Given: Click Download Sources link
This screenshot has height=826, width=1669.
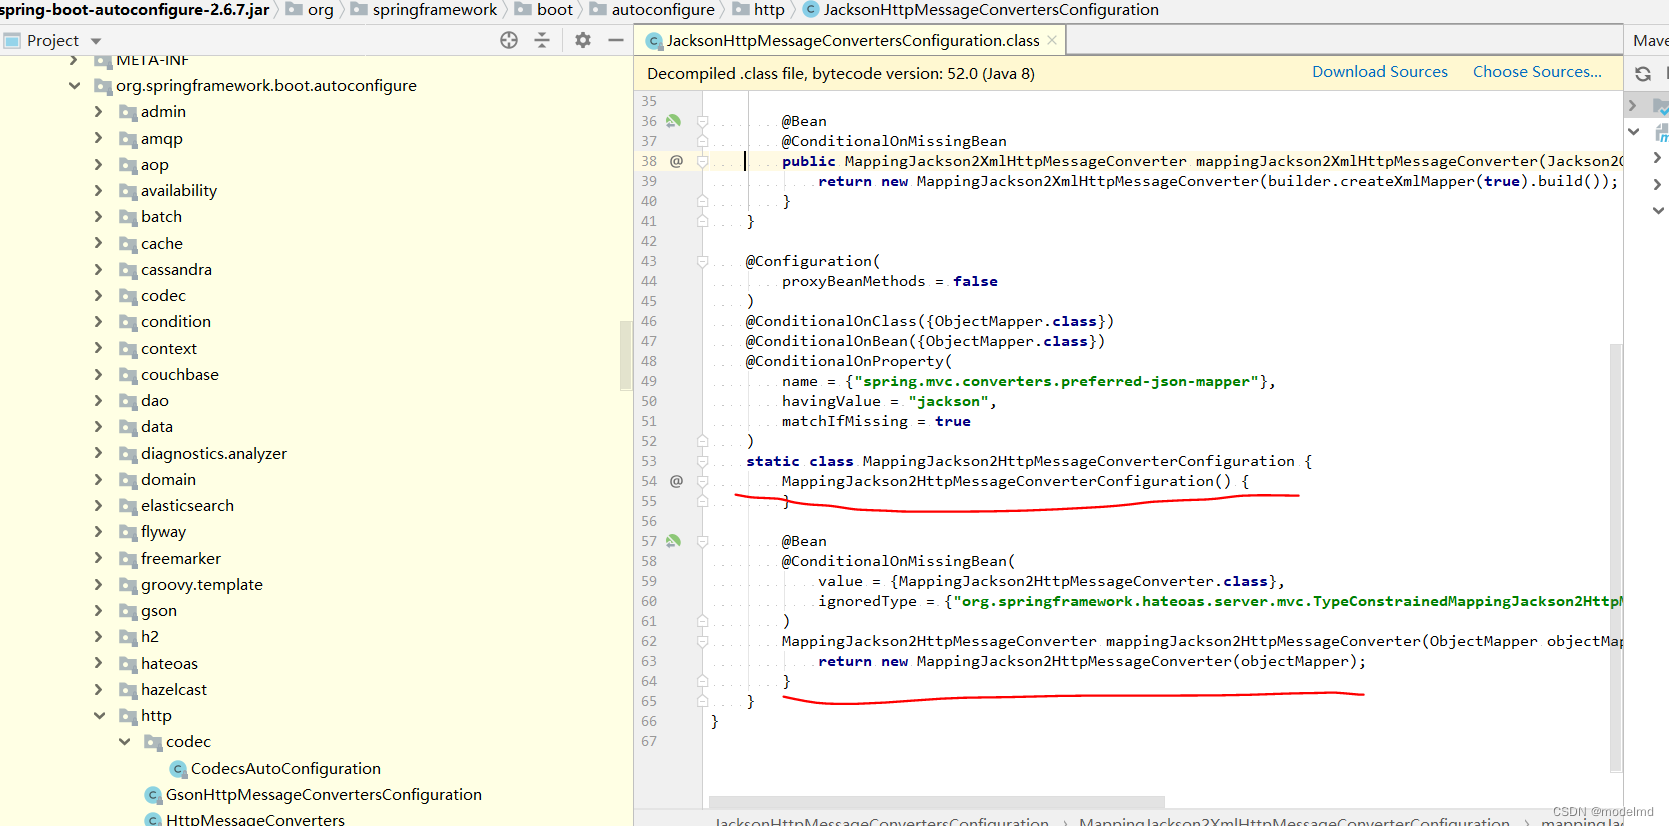Looking at the screenshot, I should [x=1380, y=72].
